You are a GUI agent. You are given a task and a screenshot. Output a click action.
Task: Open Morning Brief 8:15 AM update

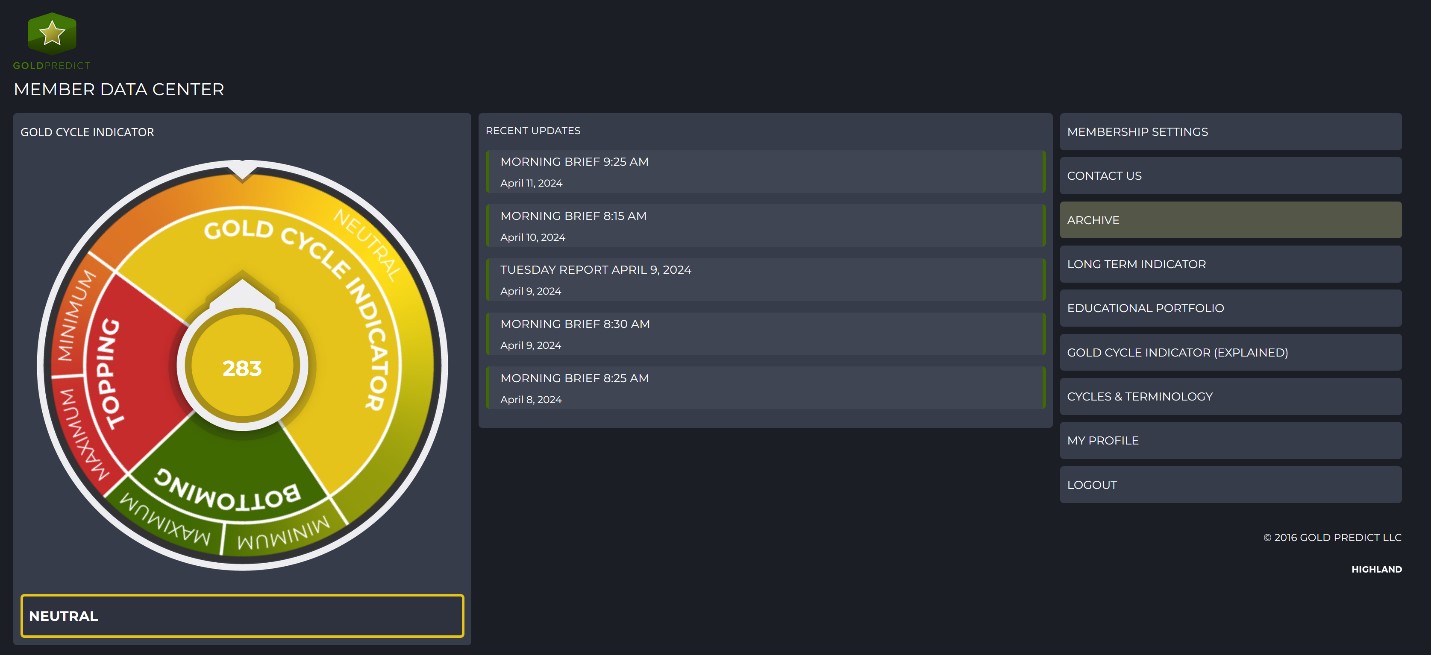click(766, 225)
